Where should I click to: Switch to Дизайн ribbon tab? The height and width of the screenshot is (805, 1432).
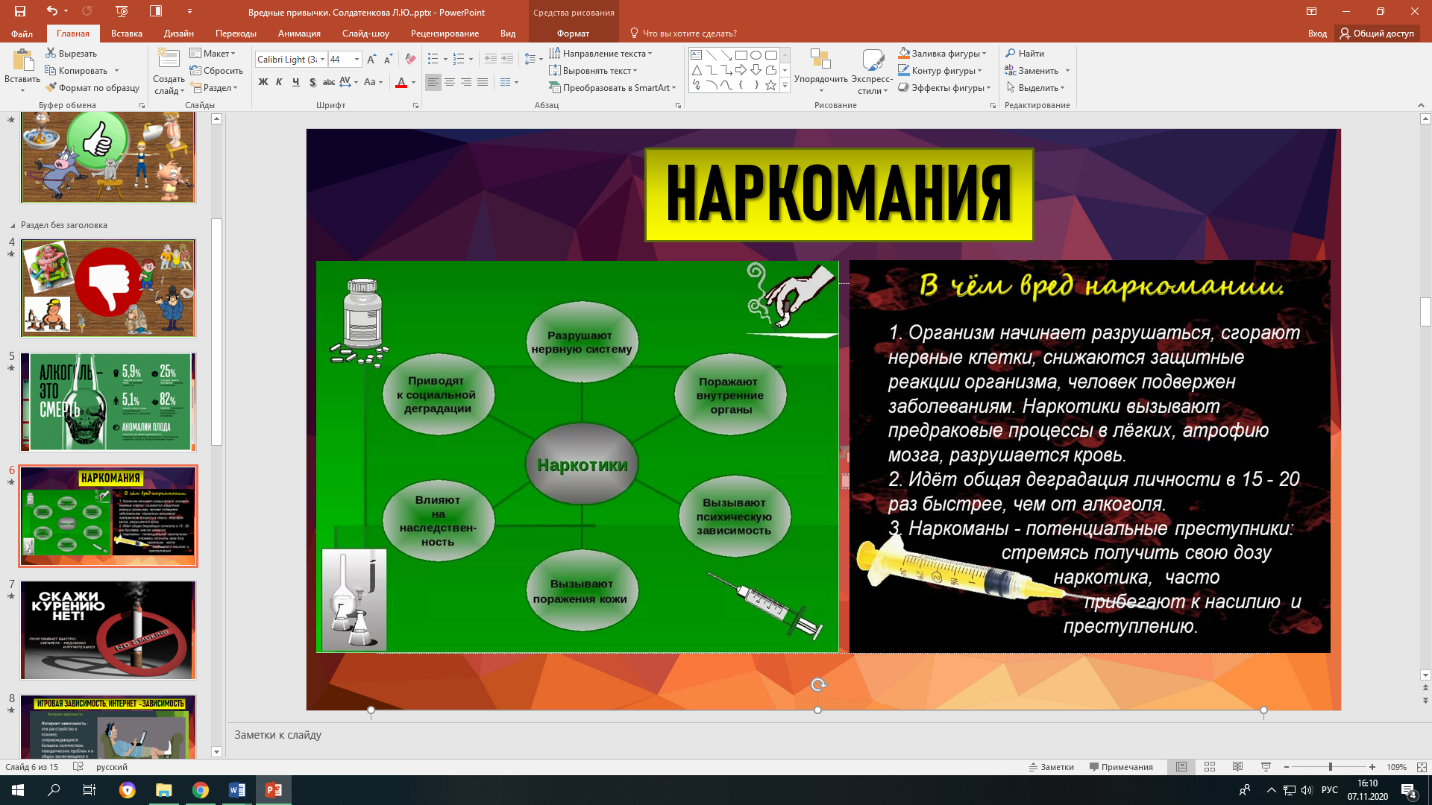180,33
